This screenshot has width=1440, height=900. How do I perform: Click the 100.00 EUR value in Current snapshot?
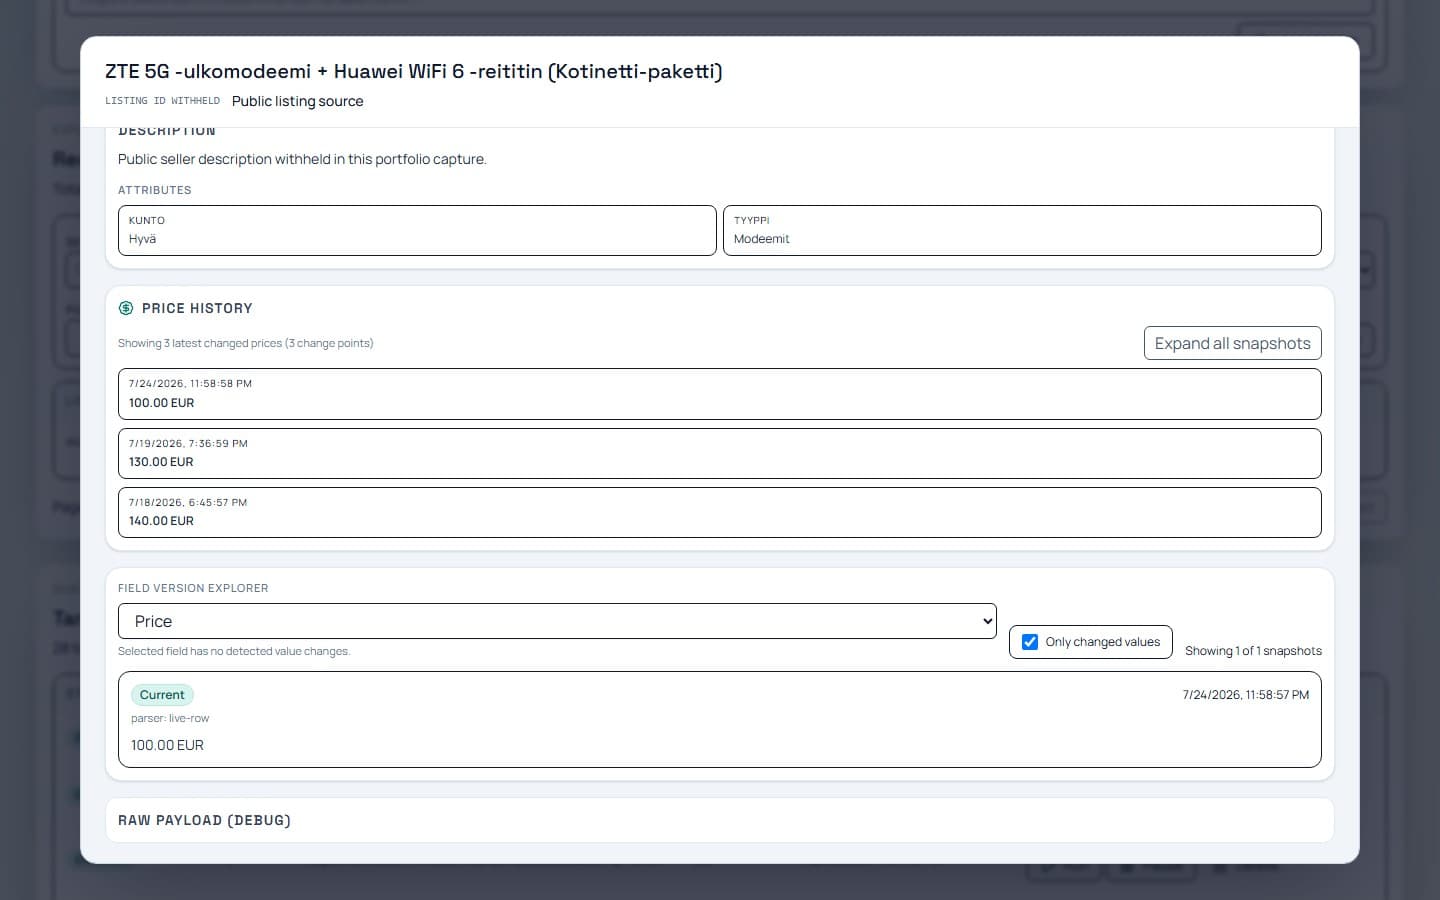(167, 745)
